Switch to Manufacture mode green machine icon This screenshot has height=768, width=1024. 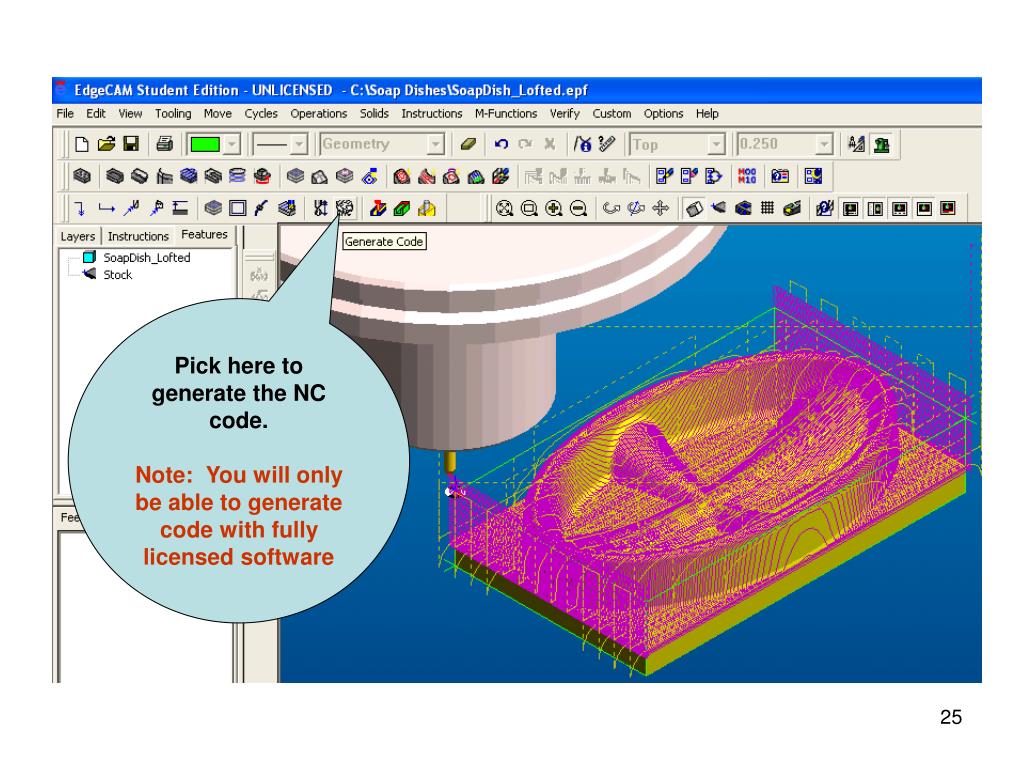(881, 144)
